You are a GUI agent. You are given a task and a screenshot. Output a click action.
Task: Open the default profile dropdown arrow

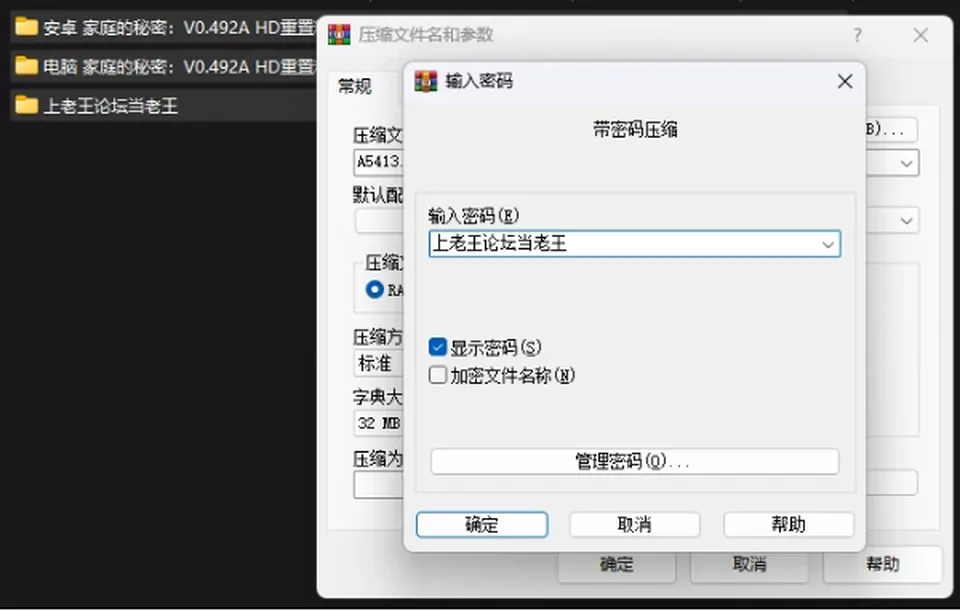907,220
